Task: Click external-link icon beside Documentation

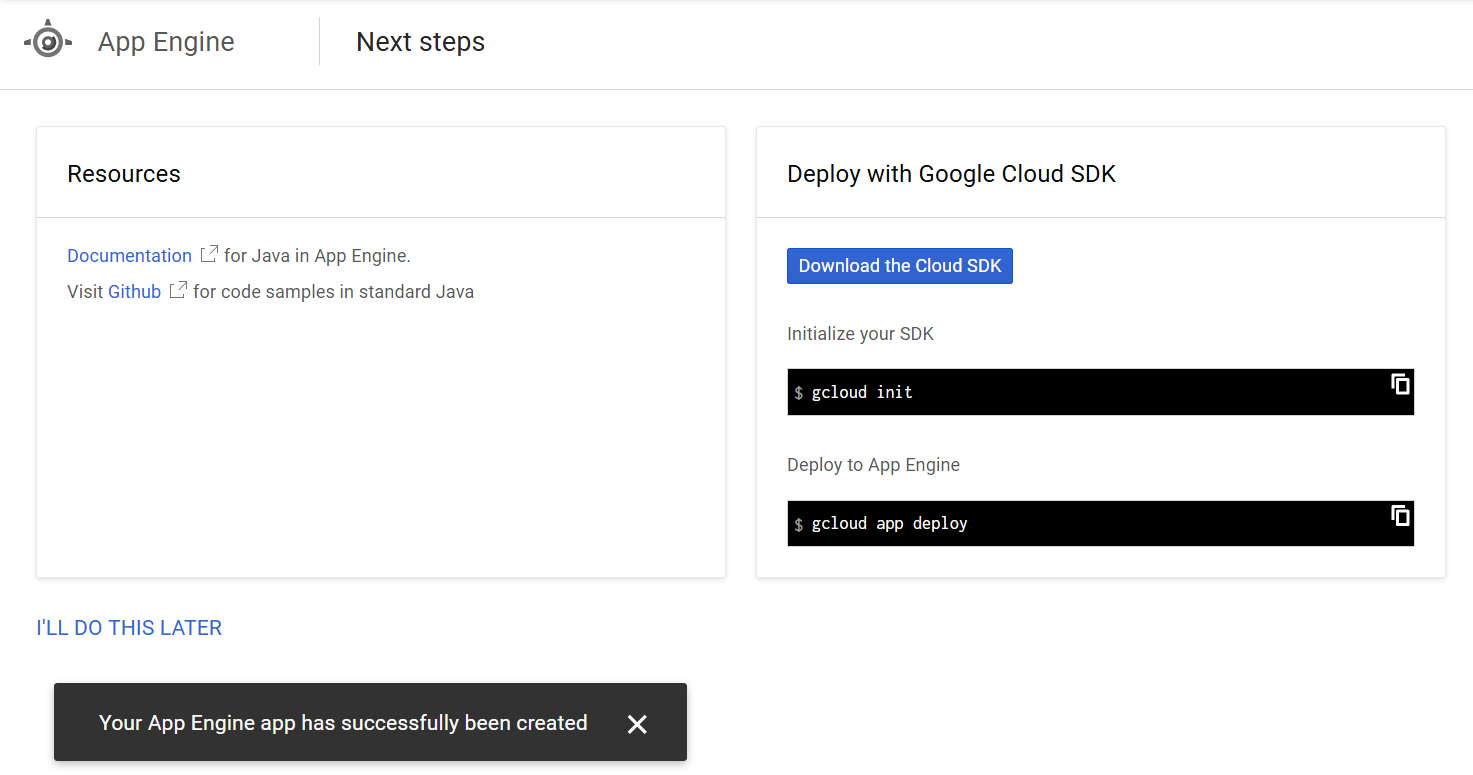Action: pos(208,255)
